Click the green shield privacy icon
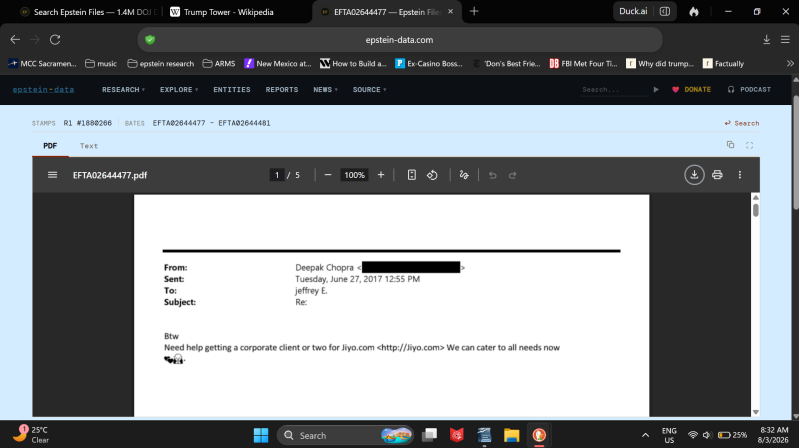The image size is (799, 448). click(x=150, y=40)
